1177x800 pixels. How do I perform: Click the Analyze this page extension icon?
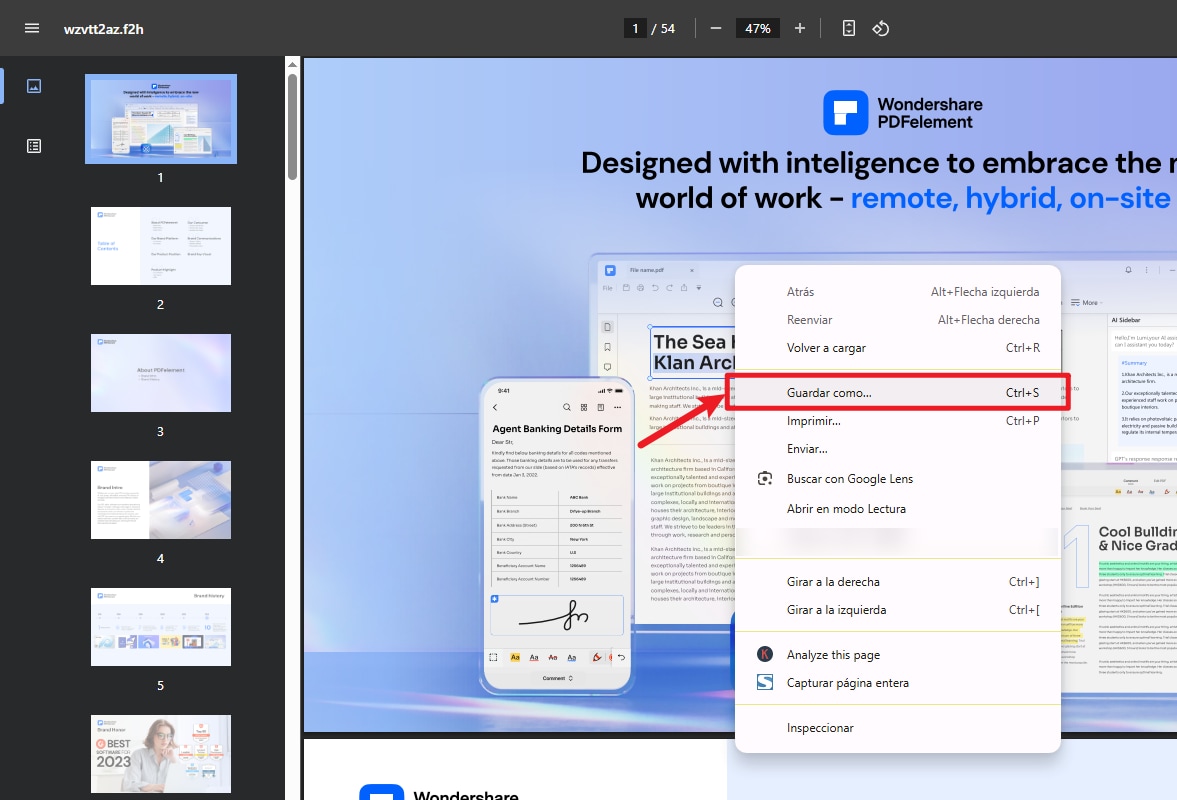pos(765,654)
